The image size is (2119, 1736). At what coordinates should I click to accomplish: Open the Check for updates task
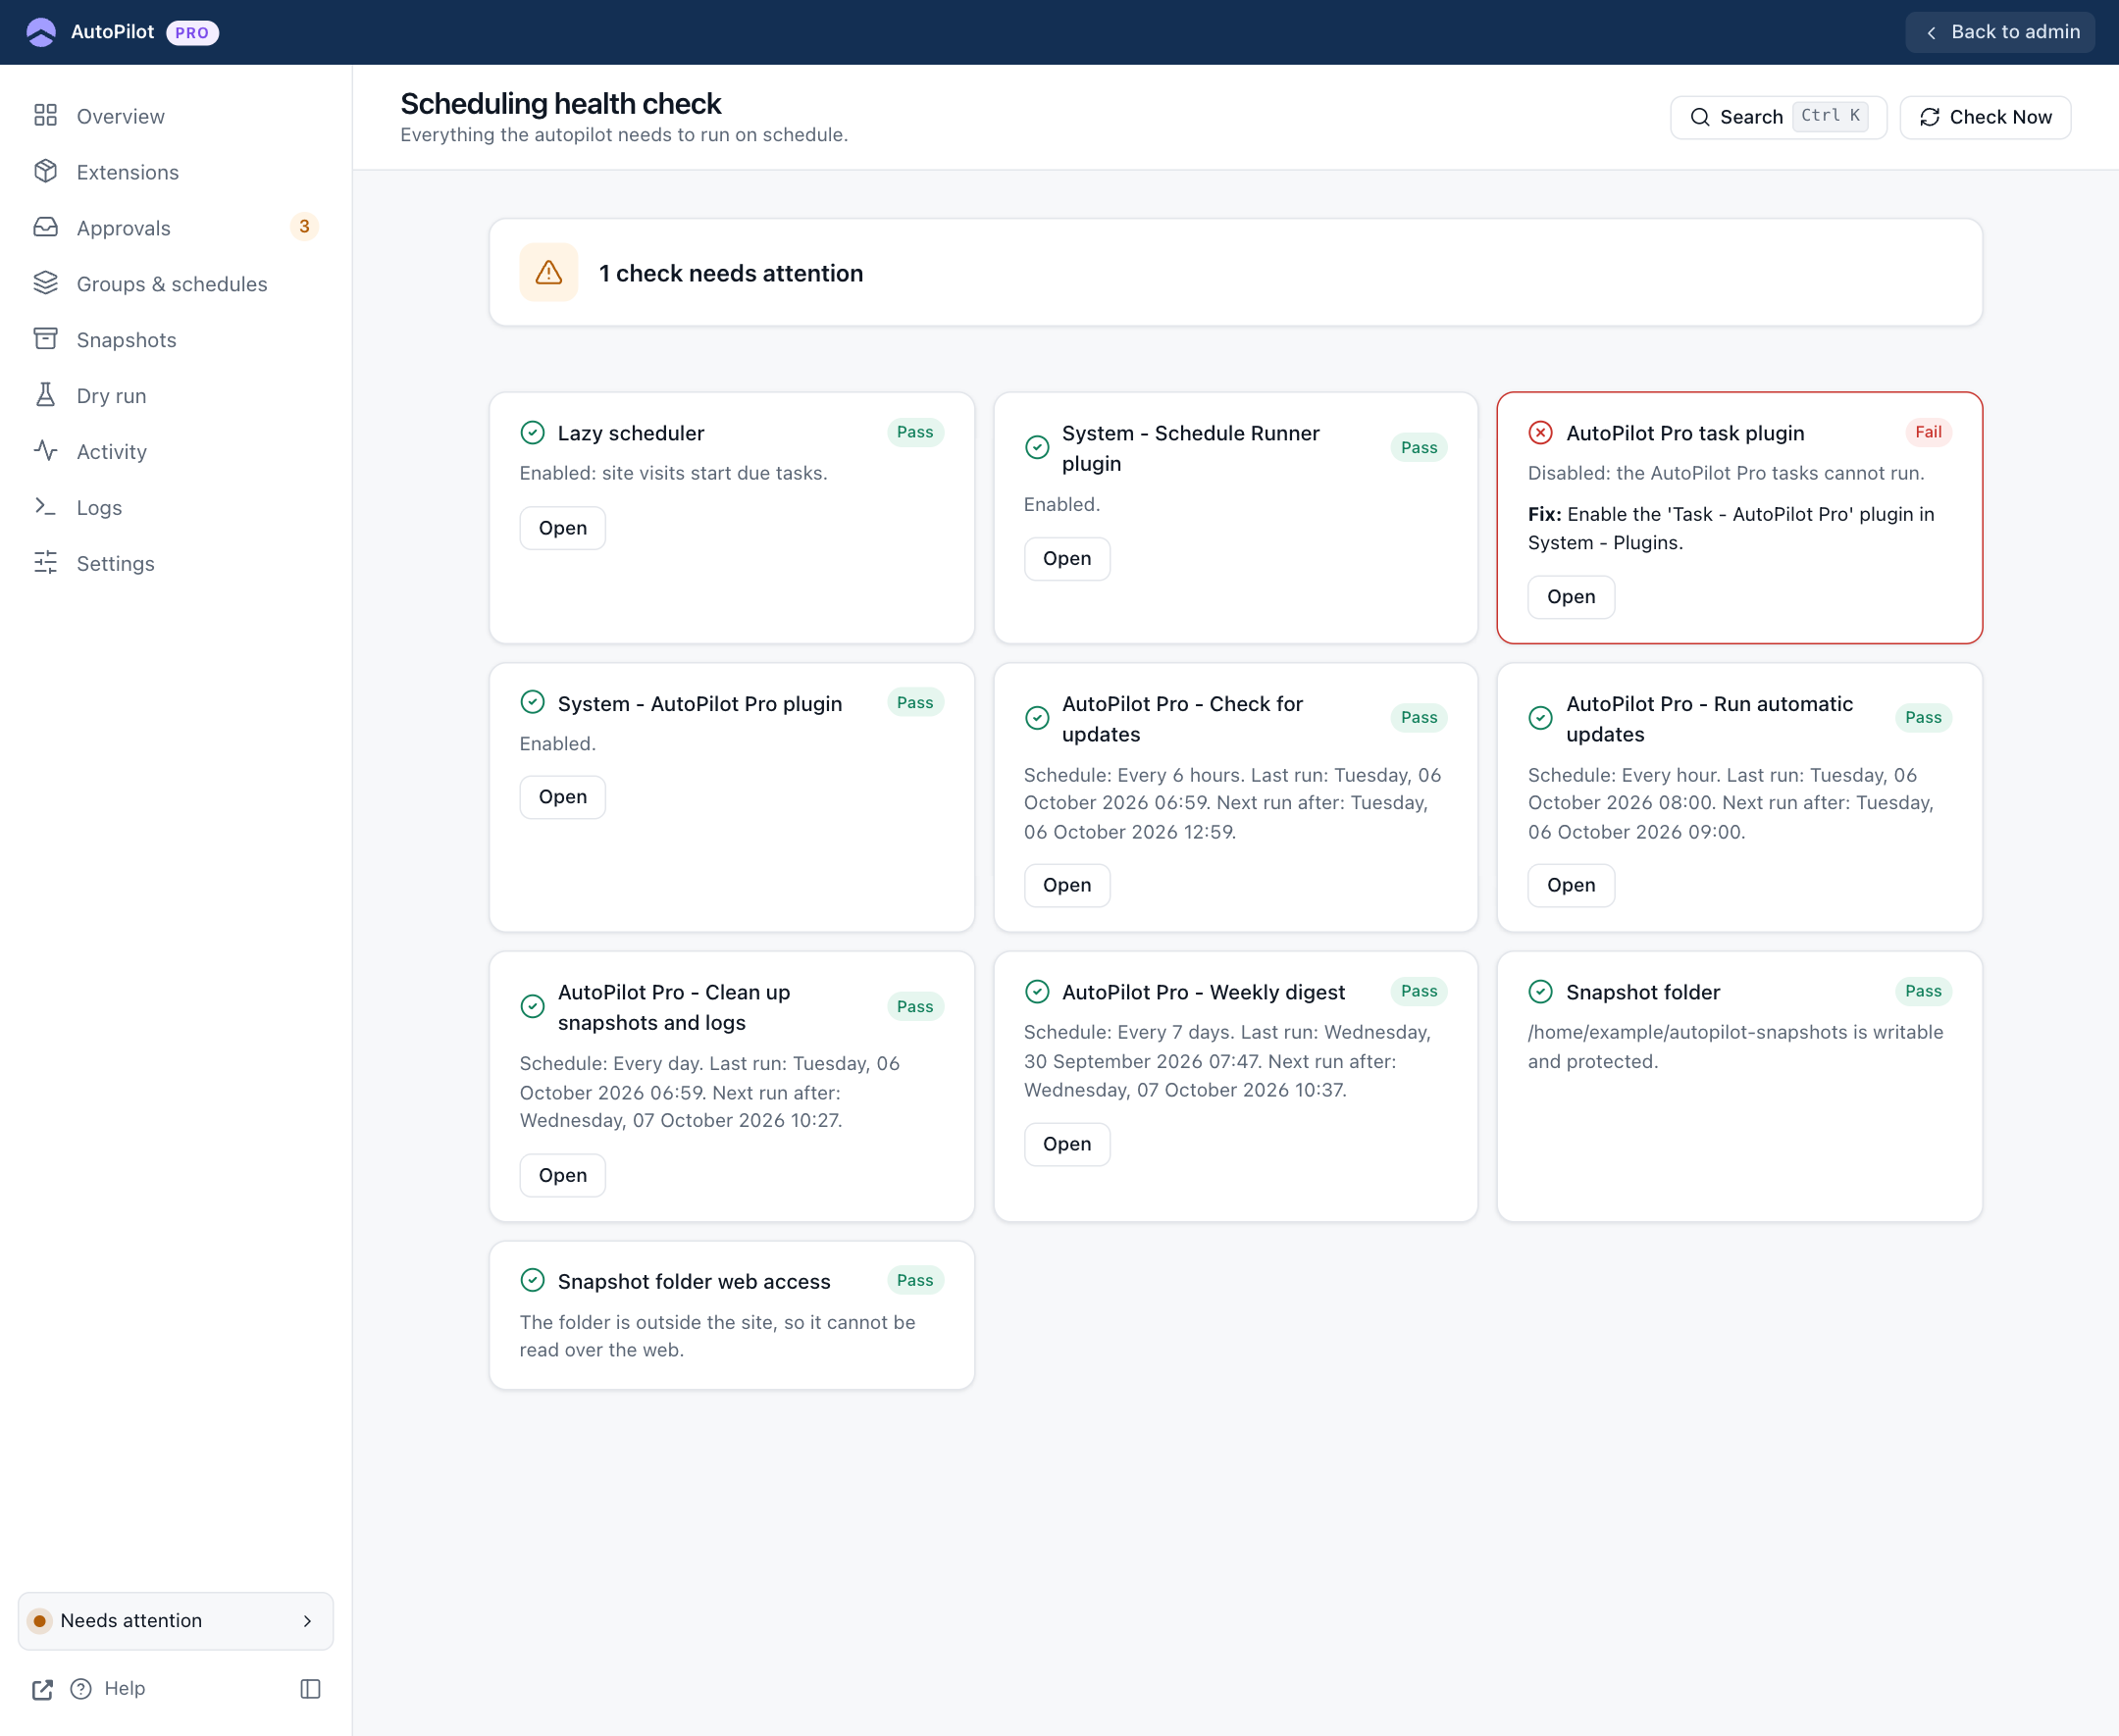[1066, 885]
